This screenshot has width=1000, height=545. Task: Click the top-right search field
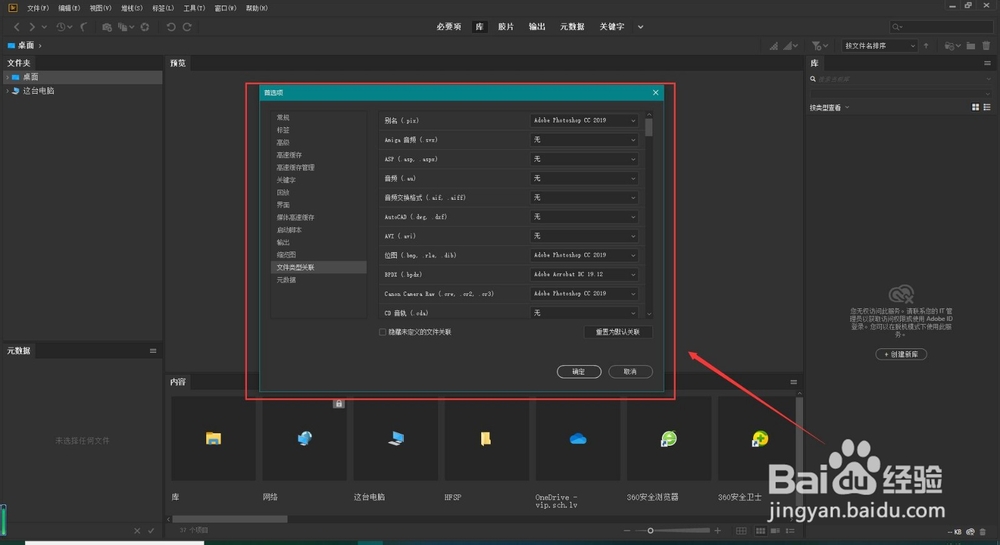coord(941,27)
